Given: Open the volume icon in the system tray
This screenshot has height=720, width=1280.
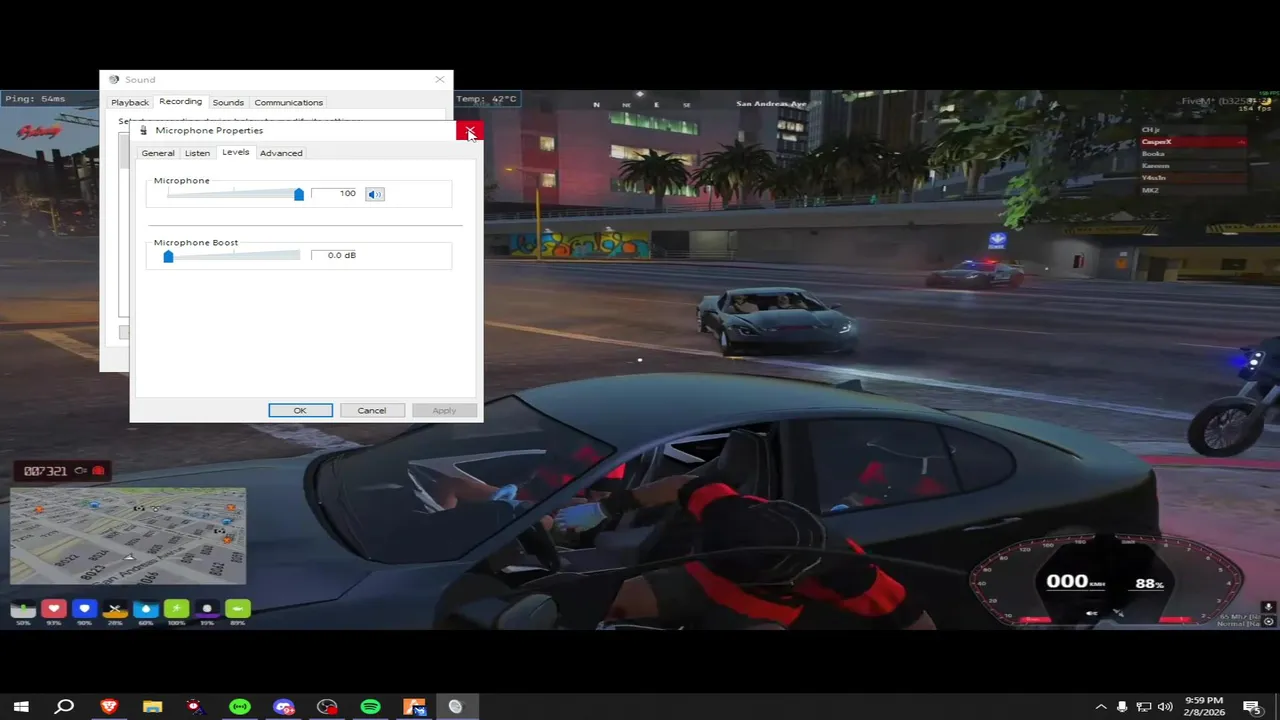Looking at the screenshot, I should [1165, 707].
